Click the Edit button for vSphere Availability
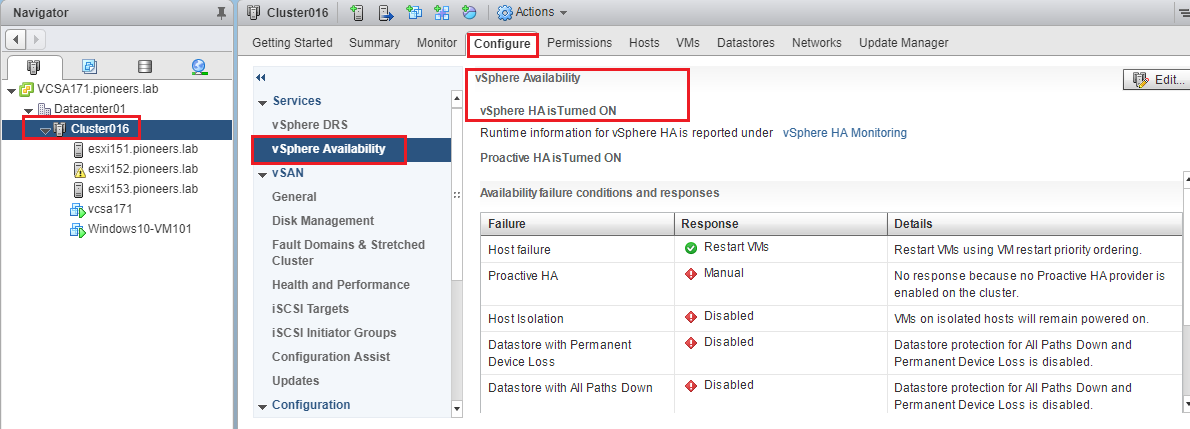This screenshot has width=1190, height=429. (1156, 79)
